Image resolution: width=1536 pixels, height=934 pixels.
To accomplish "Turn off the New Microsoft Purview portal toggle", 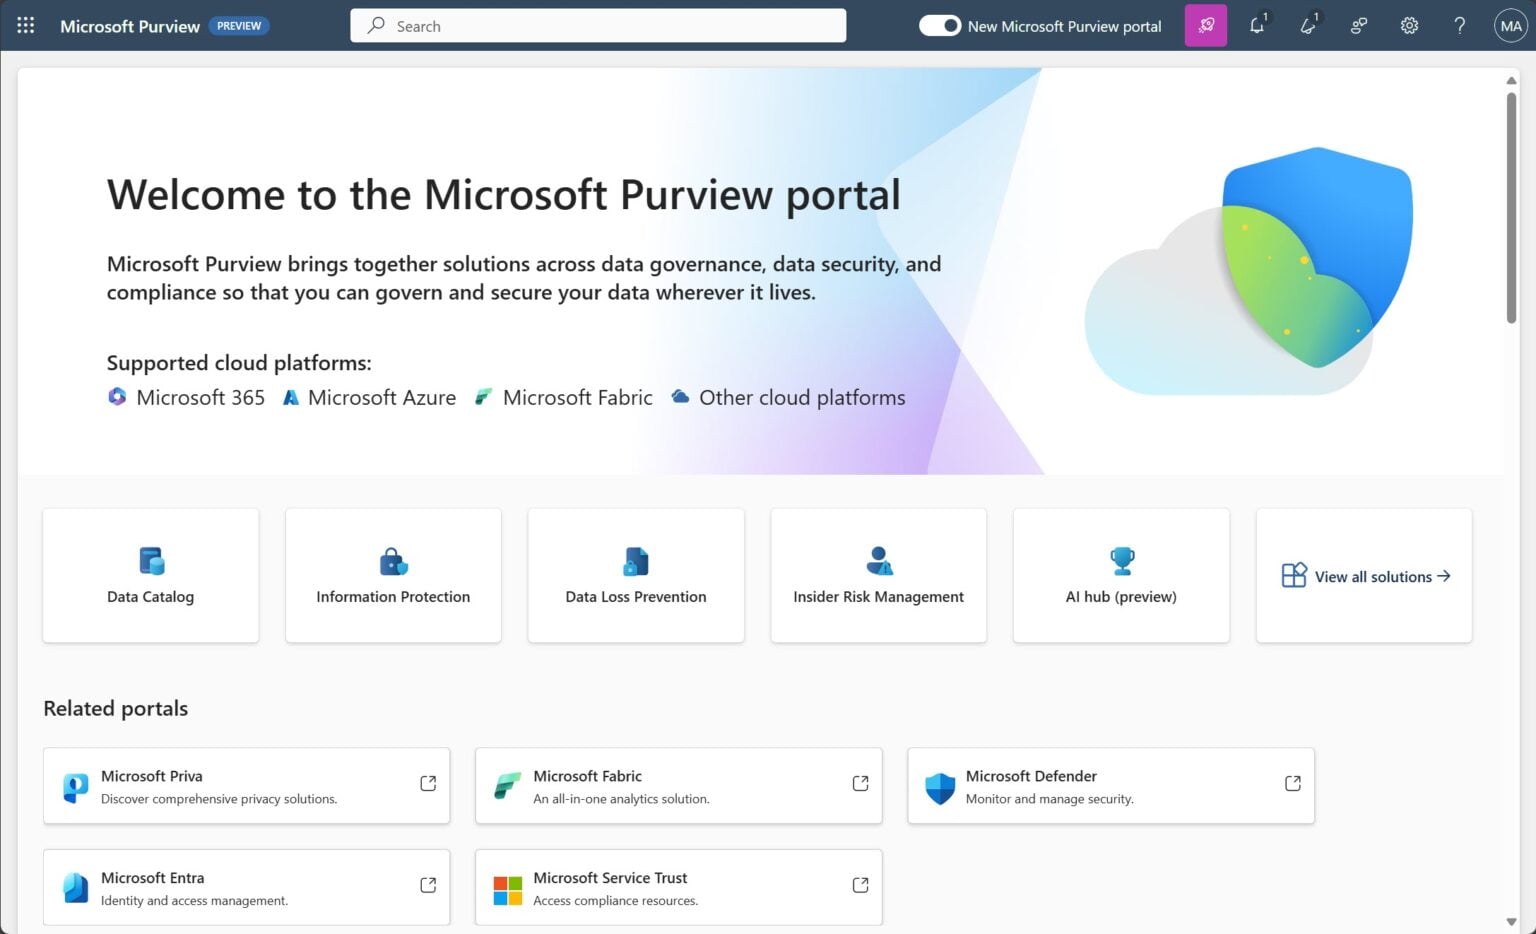I will pos(939,25).
